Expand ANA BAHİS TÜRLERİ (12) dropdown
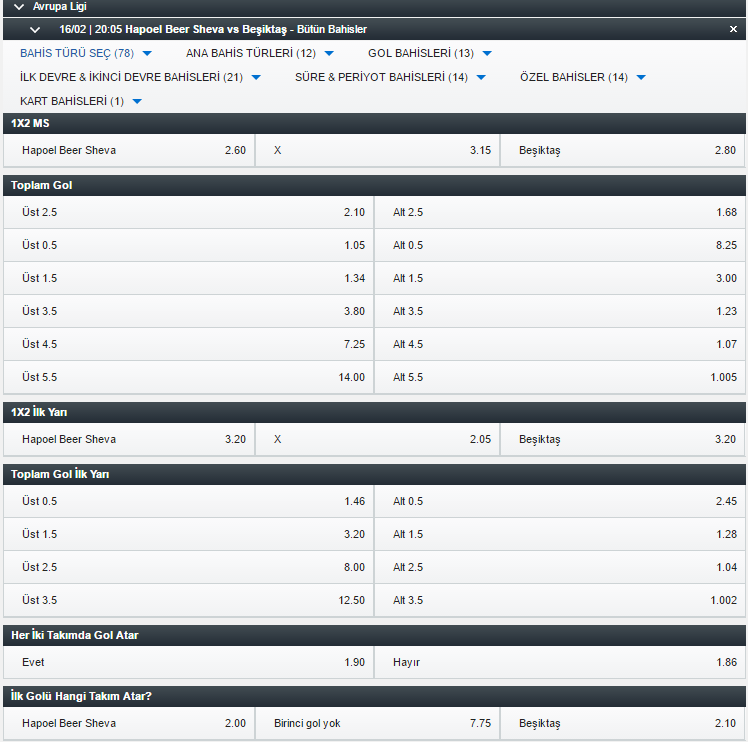The width and height of the screenshot is (748, 742). 260,53
